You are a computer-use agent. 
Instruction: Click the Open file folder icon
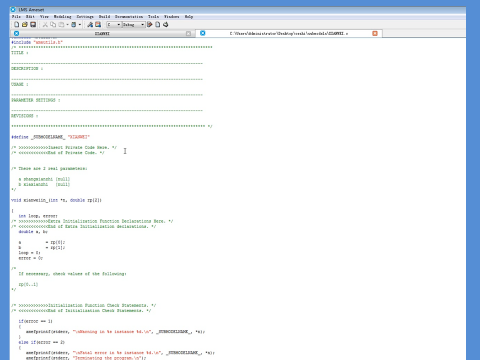[25, 25]
